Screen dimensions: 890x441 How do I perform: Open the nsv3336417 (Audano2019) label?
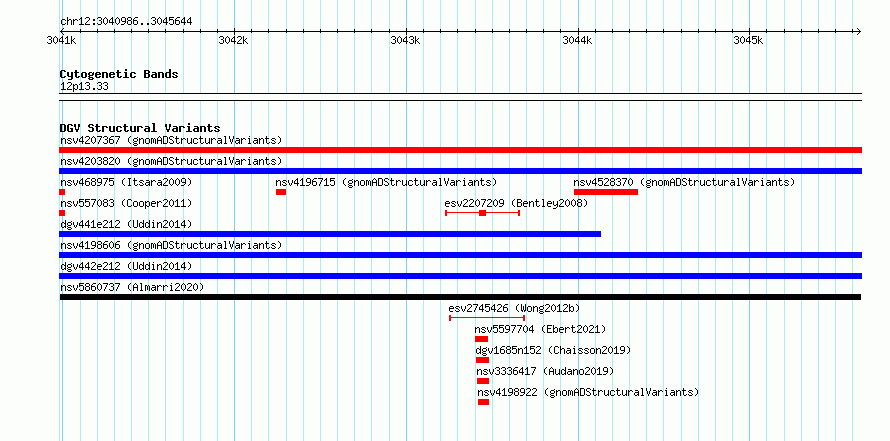coord(545,371)
